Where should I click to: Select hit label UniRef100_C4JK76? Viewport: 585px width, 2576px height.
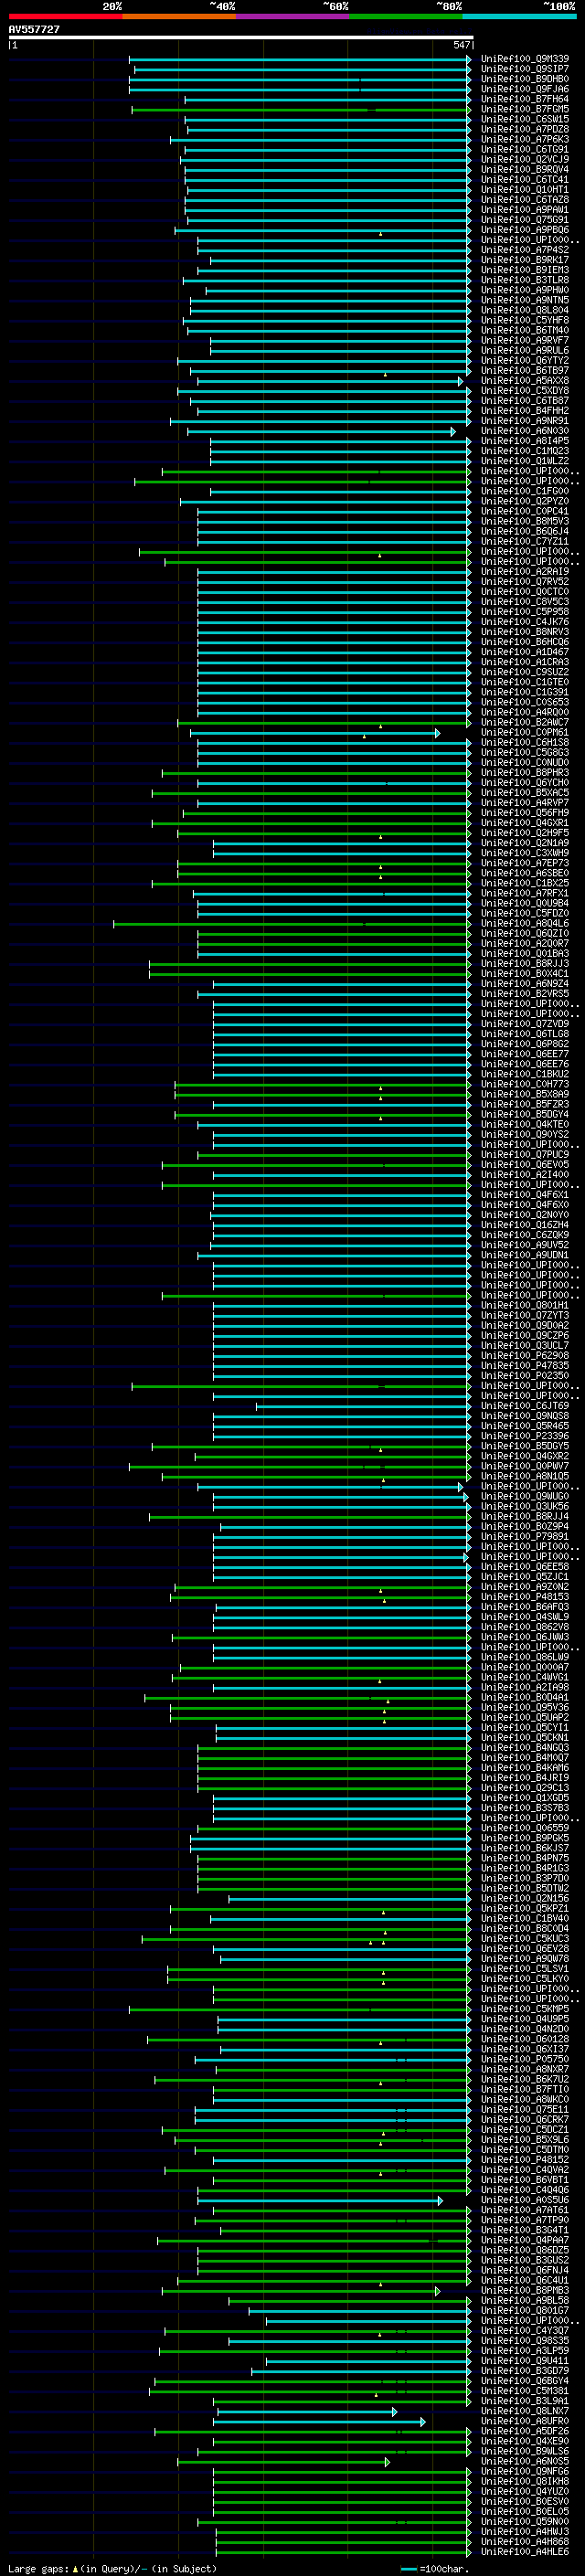pos(525,622)
